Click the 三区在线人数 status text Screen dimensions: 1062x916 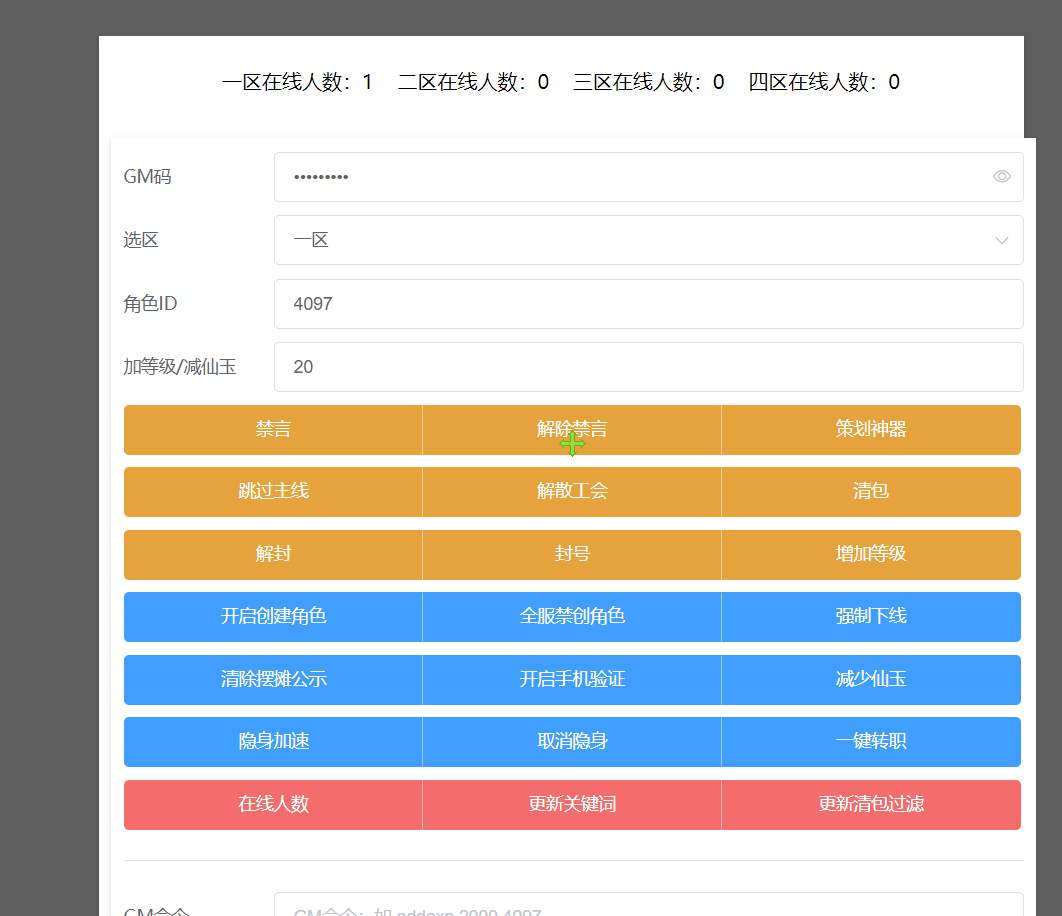point(649,82)
